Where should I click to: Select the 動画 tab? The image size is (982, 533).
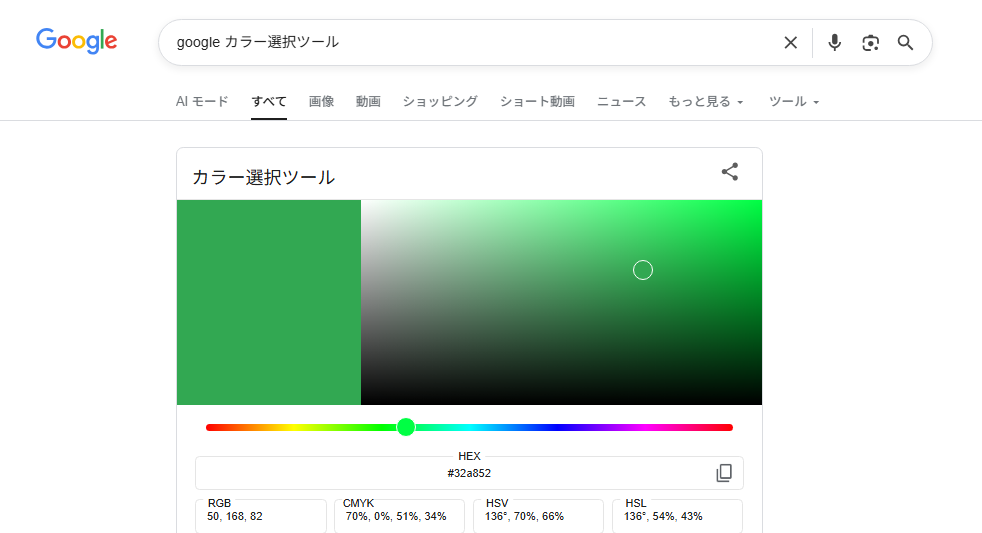368,102
